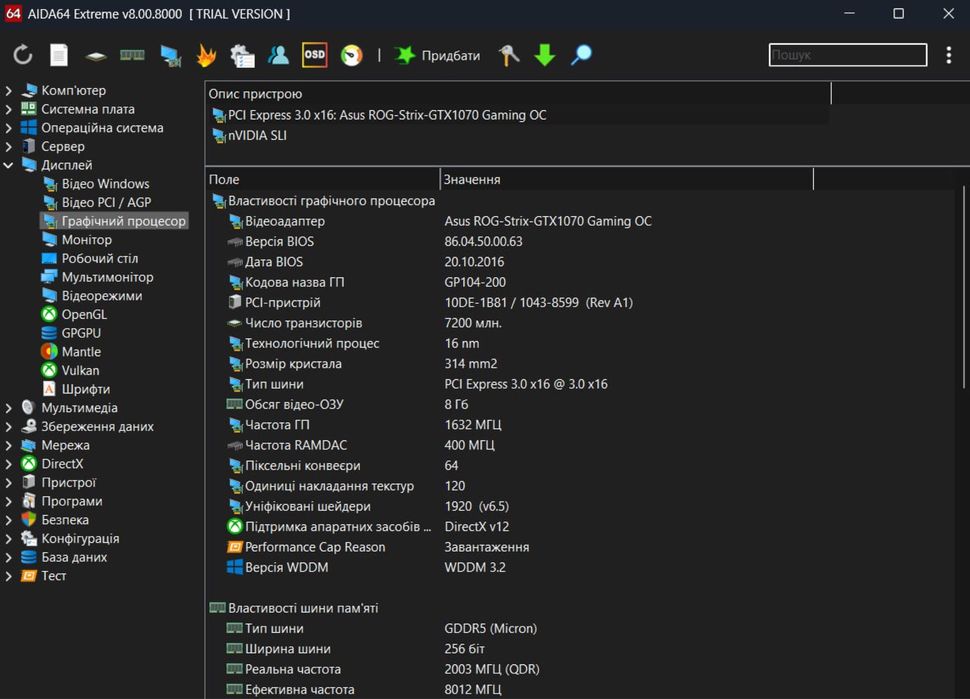Screen dimensions: 970x699
Task: Select the Кодова назва ГП row
Action: (x=367, y=282)
